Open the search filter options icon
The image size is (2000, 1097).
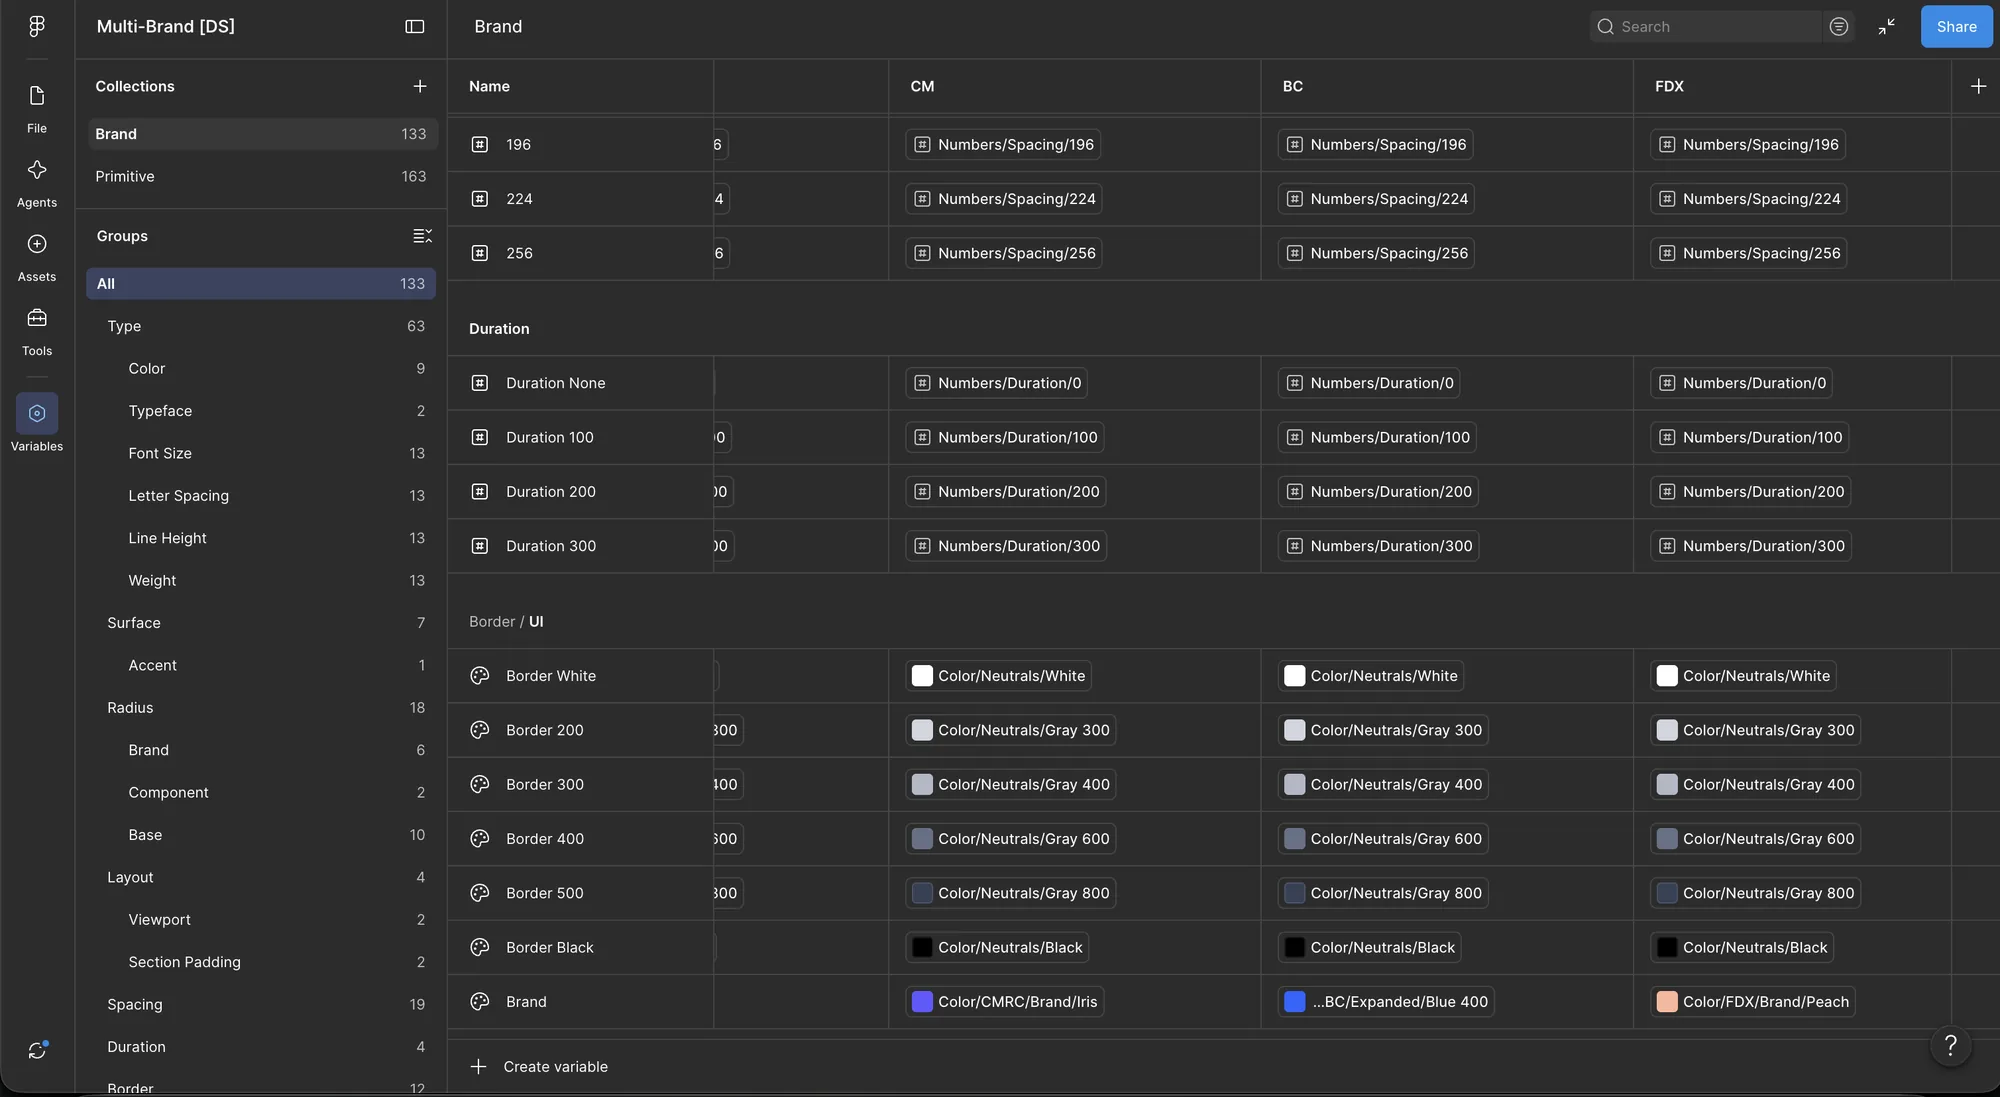[1838, 26]
